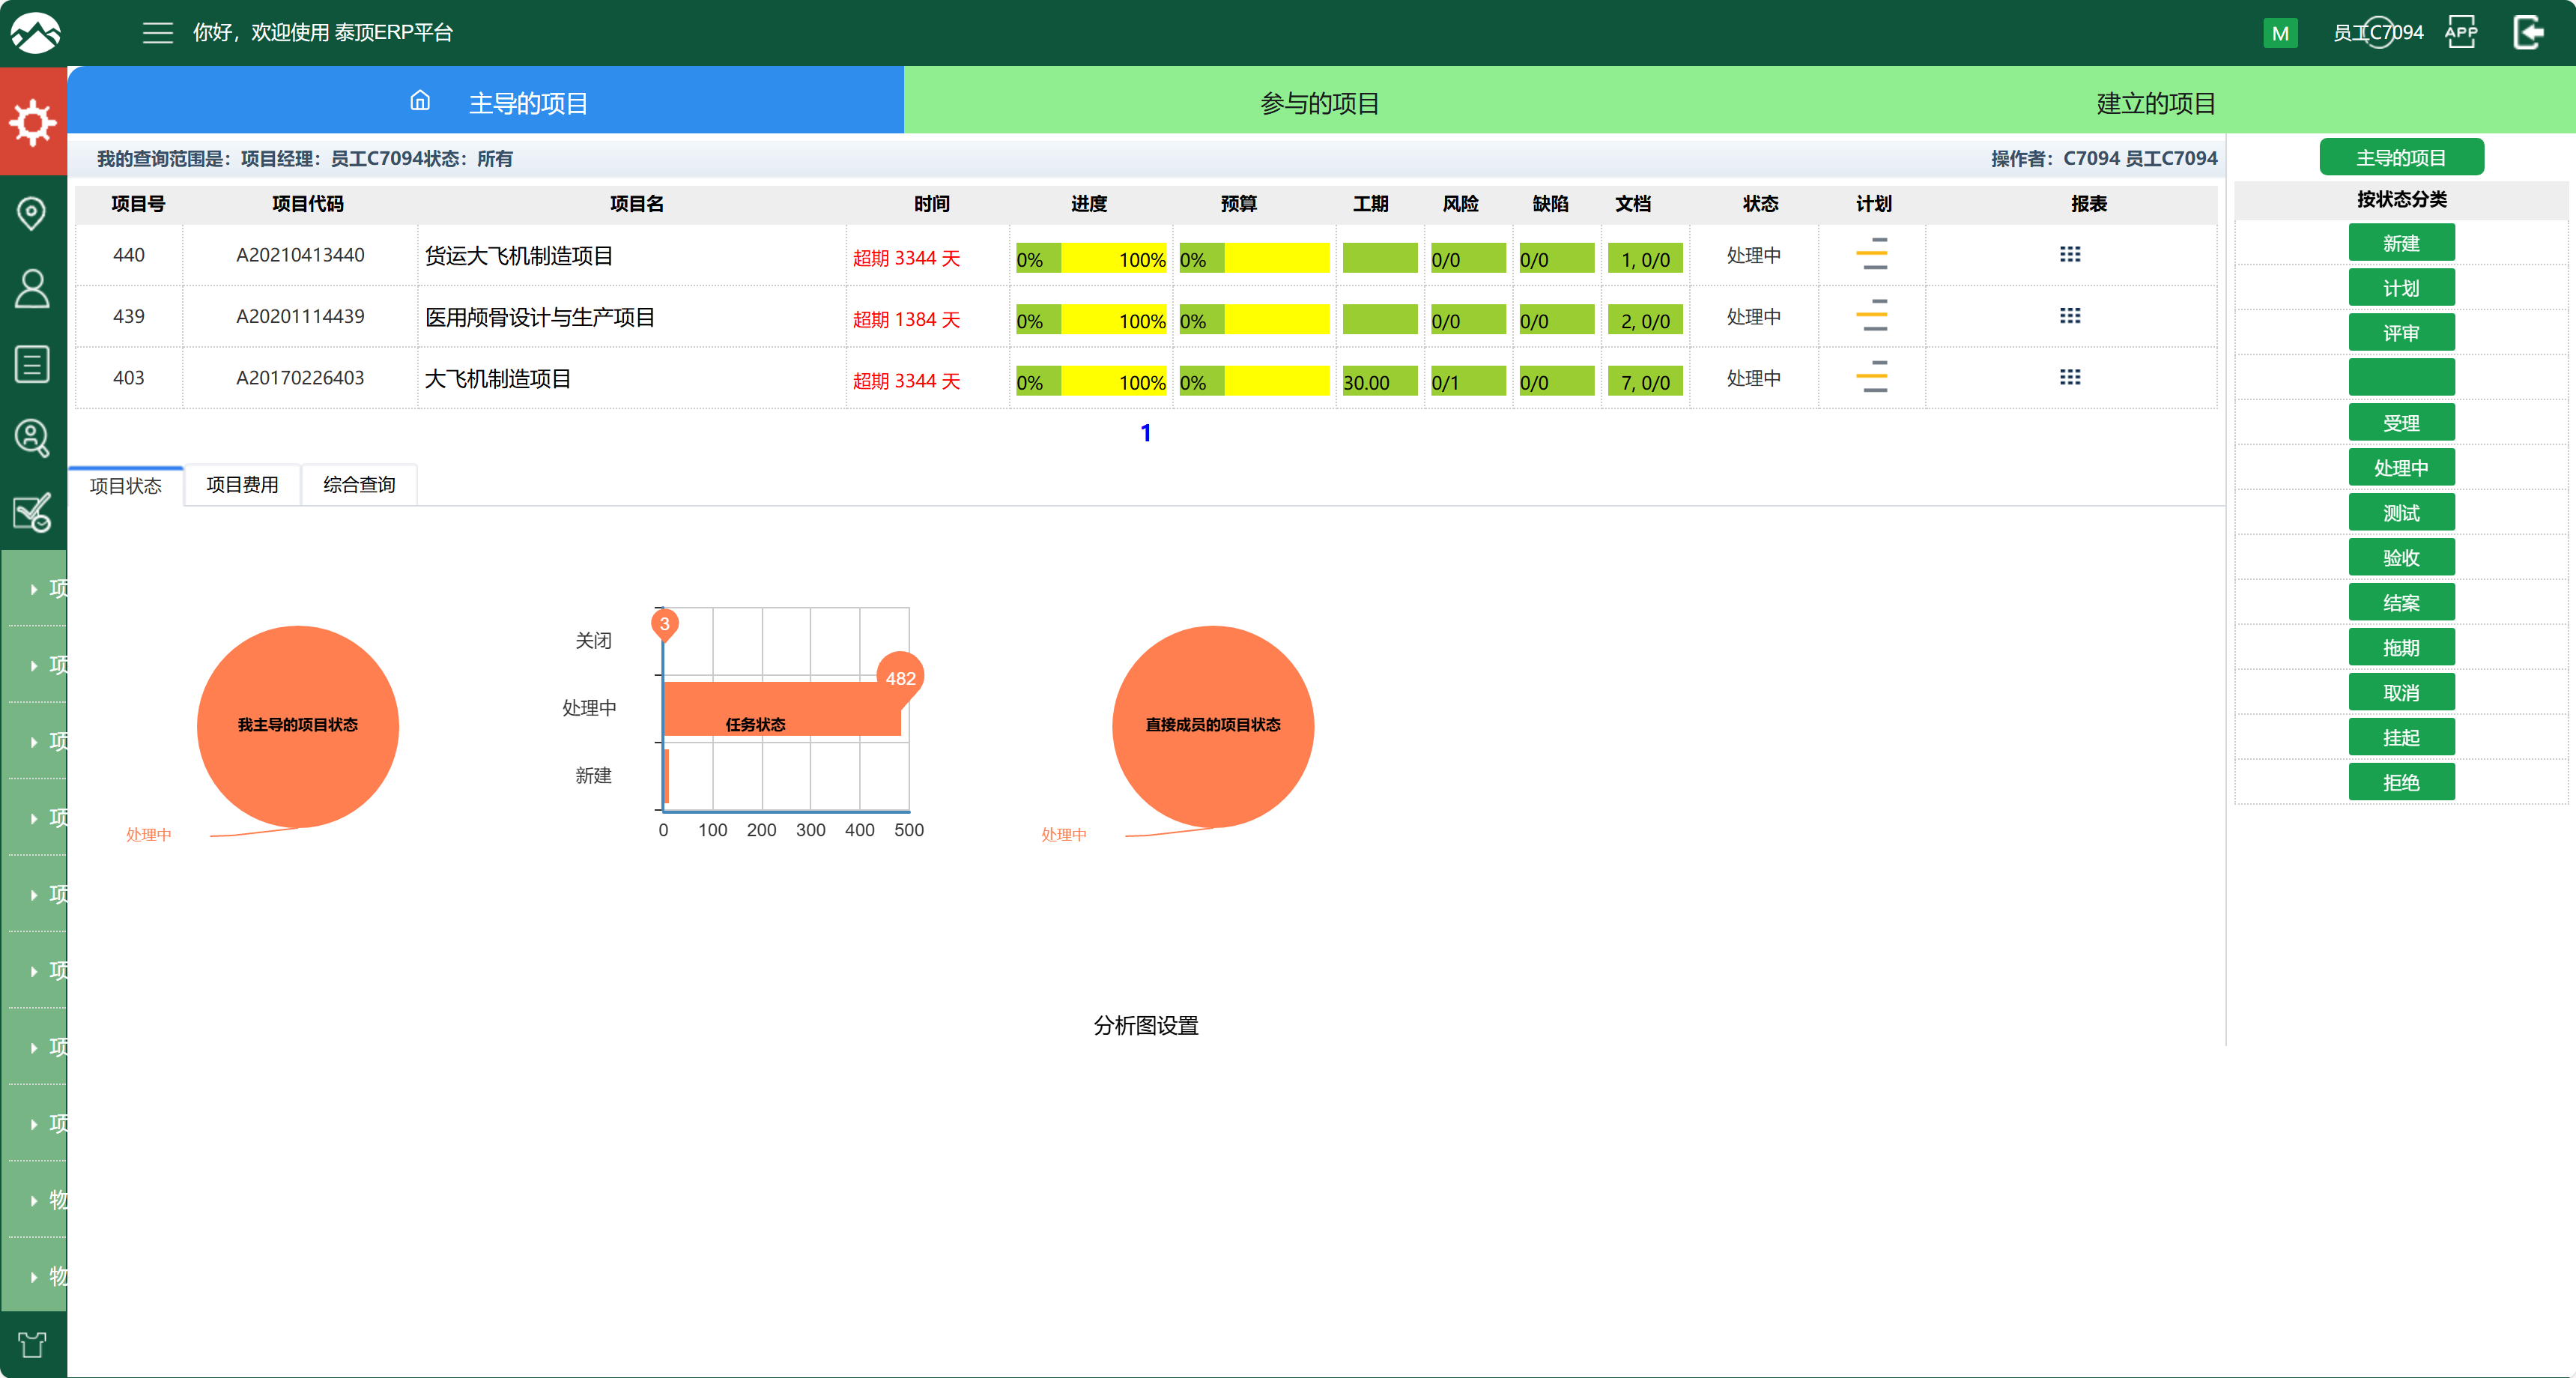The width and height of the screenshot is (2576, 1378).
Task: Go to page 1 of results
Action: 1146,433
